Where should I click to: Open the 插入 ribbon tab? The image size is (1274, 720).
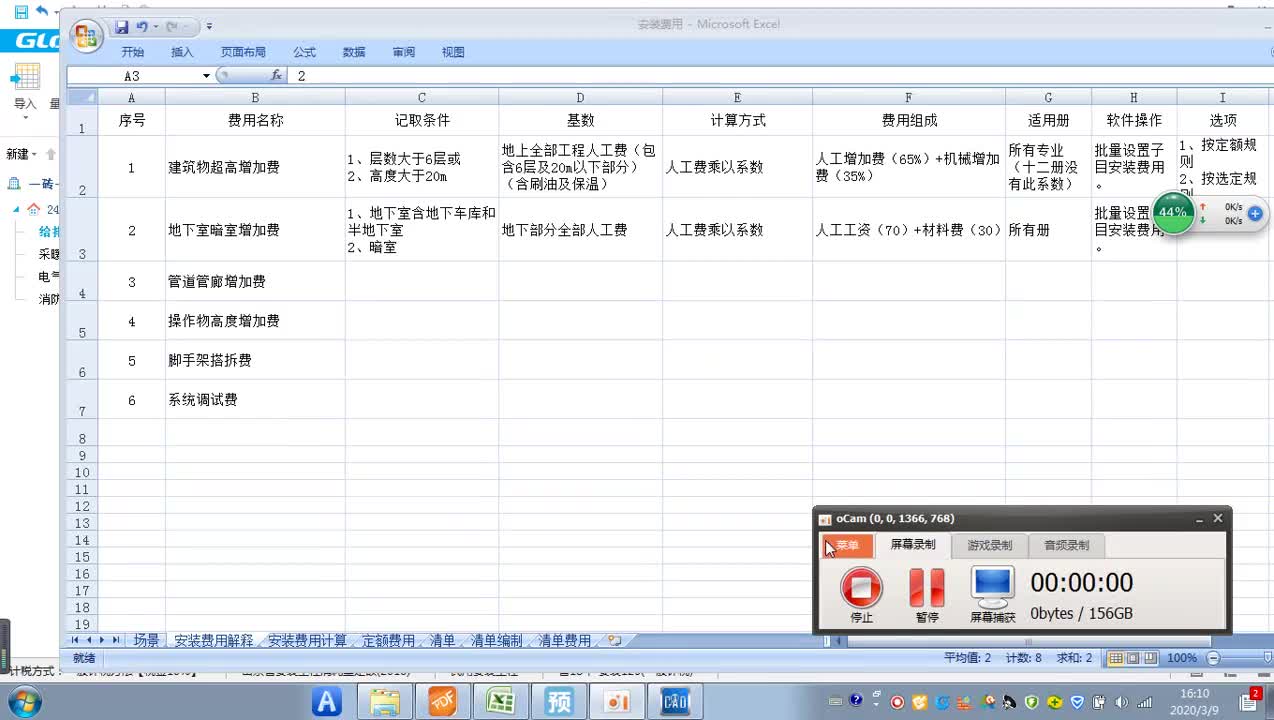coord(182,52)
